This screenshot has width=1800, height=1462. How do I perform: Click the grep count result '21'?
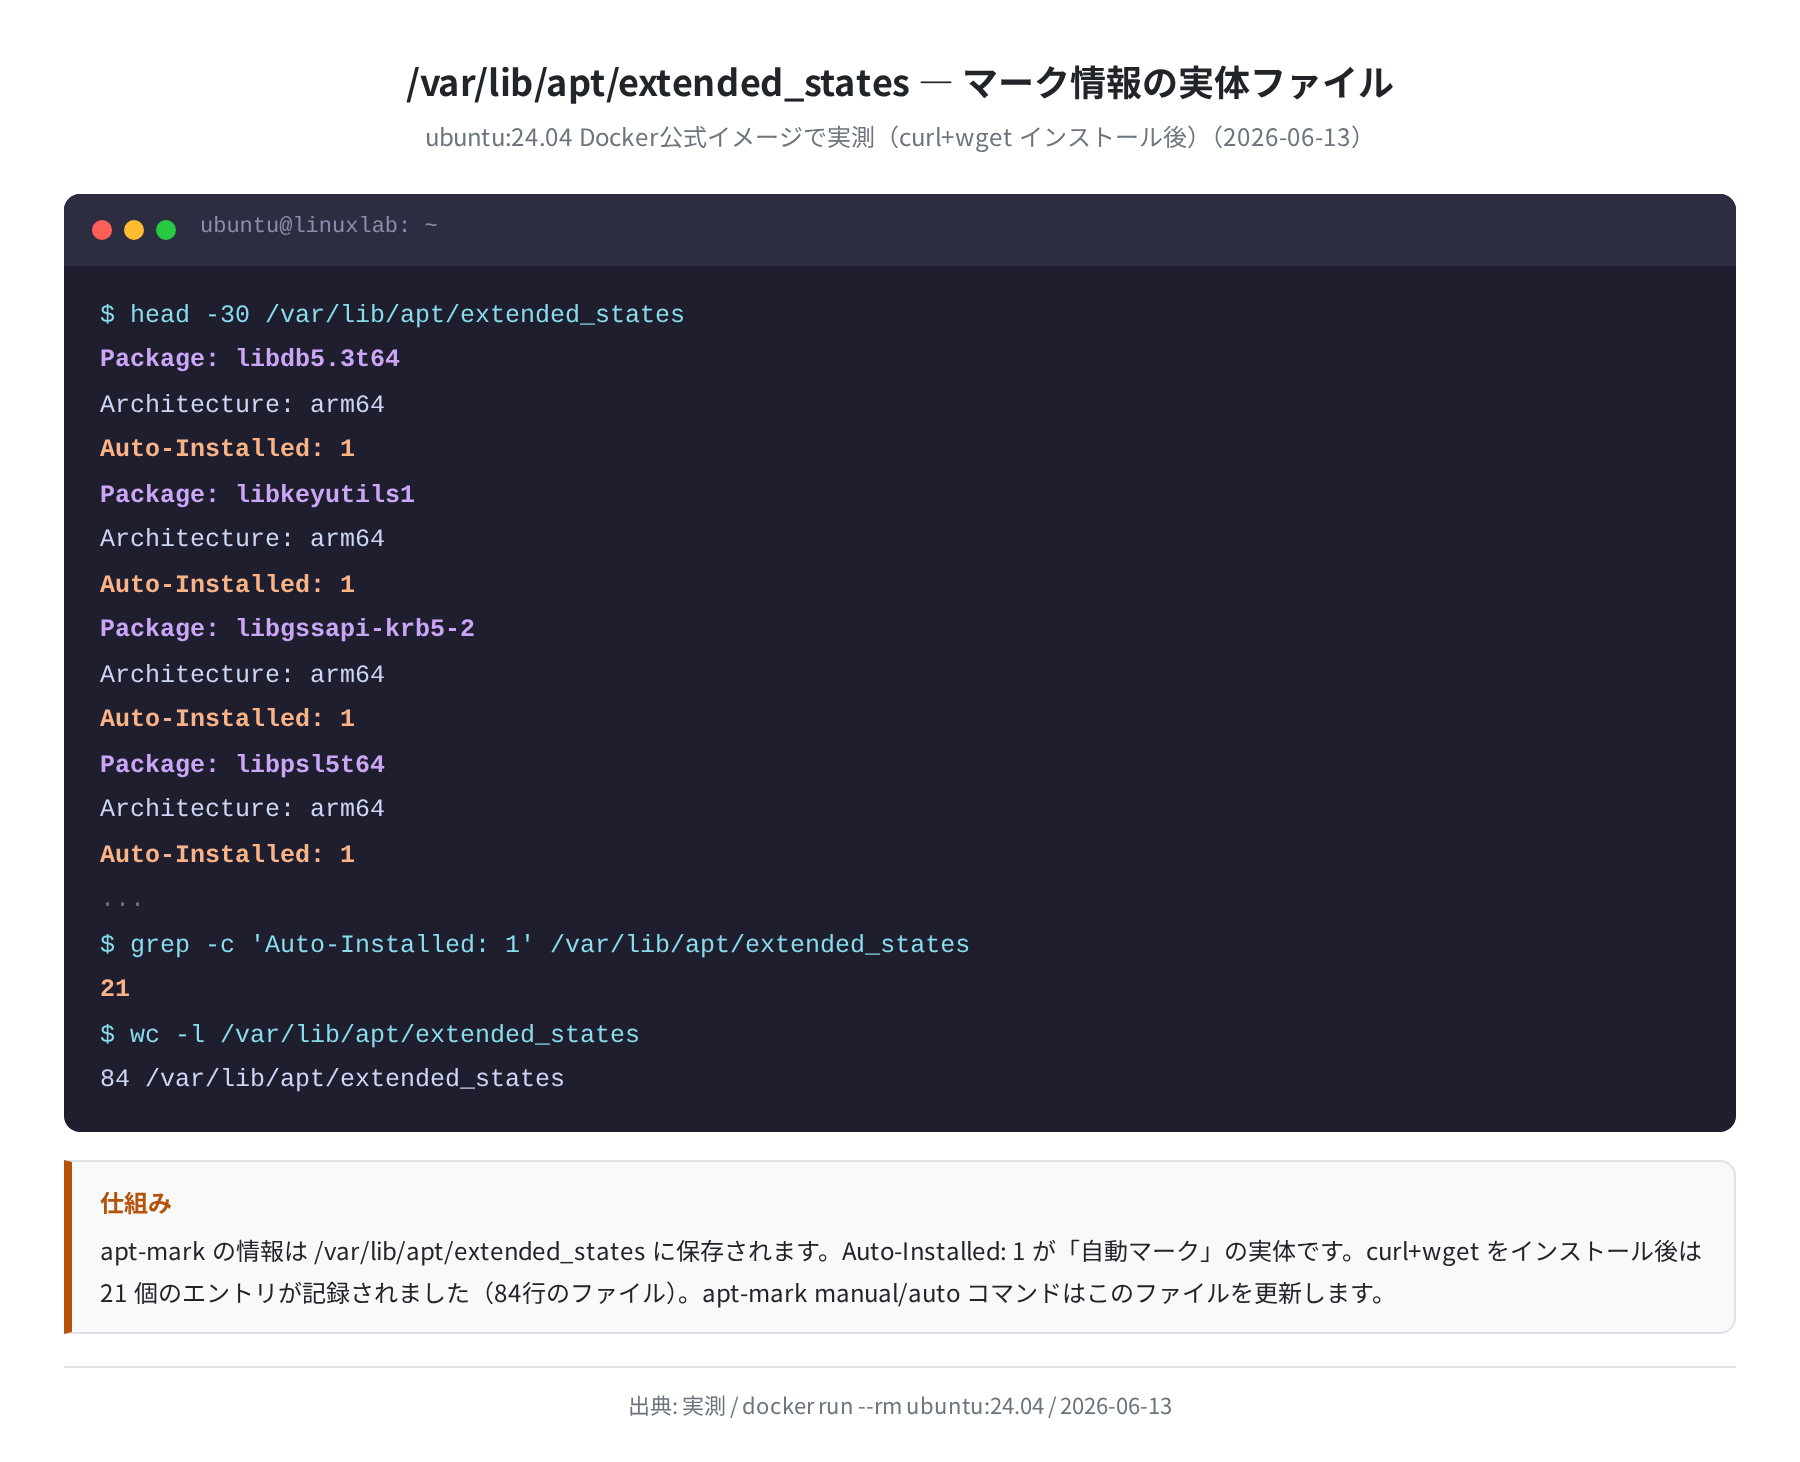115,988
